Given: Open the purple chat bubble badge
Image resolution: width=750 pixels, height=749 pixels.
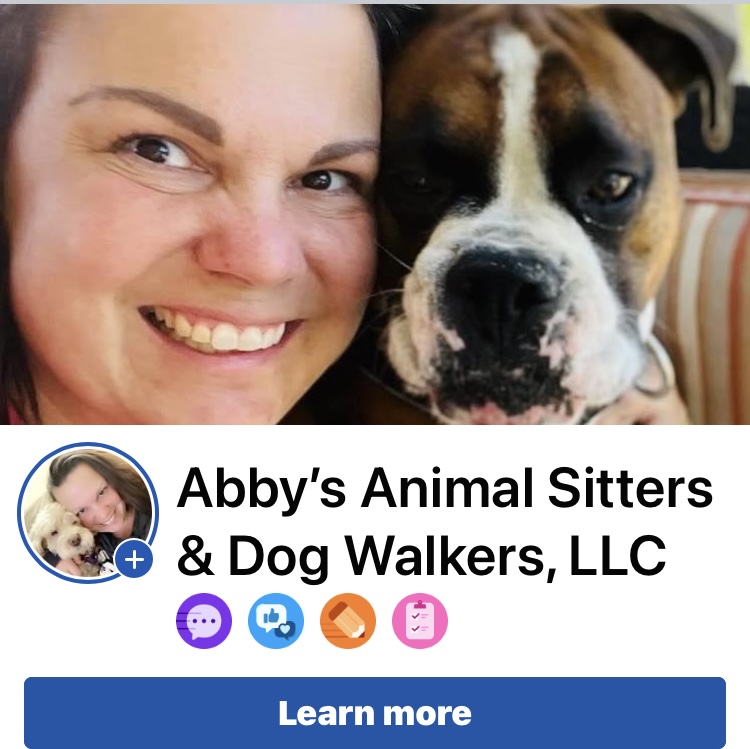Looking at the screenshot, I should pos(204,621).
